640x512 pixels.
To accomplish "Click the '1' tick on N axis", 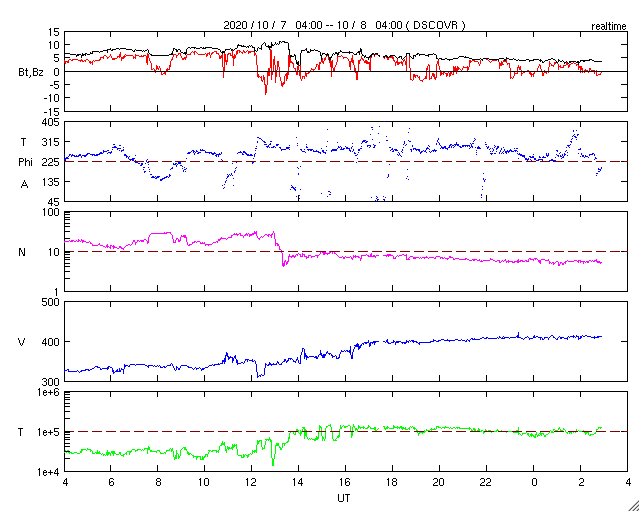I will 56,291.
